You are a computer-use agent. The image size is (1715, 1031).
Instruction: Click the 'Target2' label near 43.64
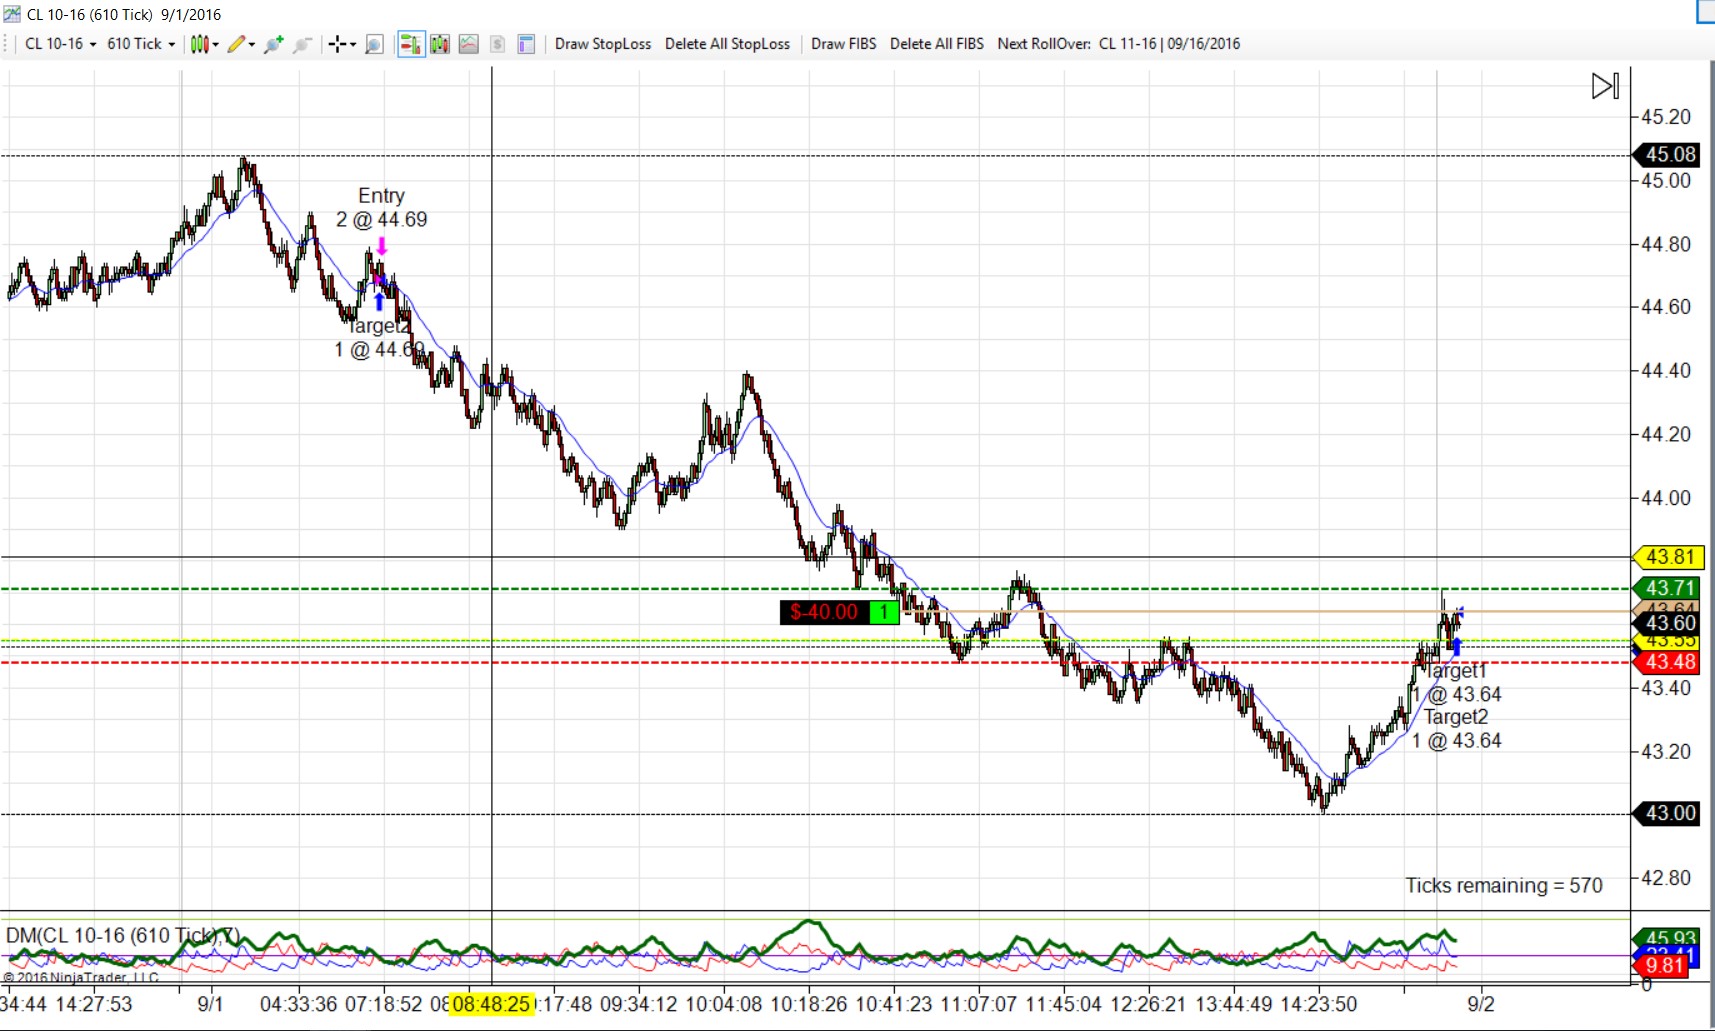pos(1456,717)
